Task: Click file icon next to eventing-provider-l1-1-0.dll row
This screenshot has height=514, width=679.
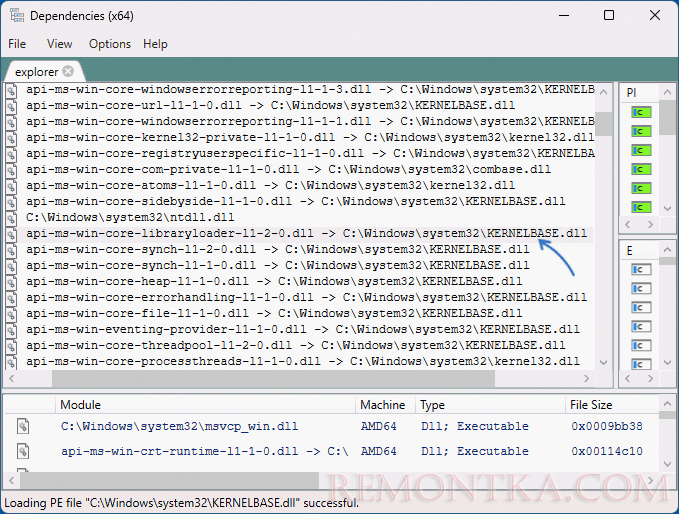Action: click(x=11, y=331)
